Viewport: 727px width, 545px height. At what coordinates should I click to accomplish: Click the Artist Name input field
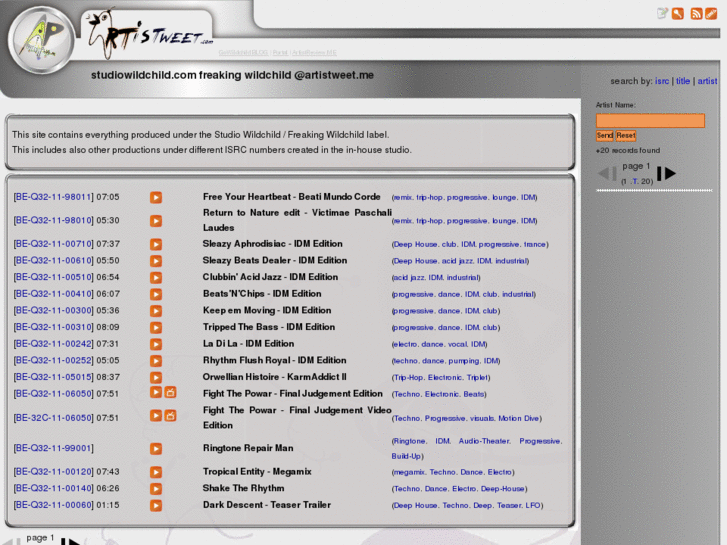tap(650, 121)
